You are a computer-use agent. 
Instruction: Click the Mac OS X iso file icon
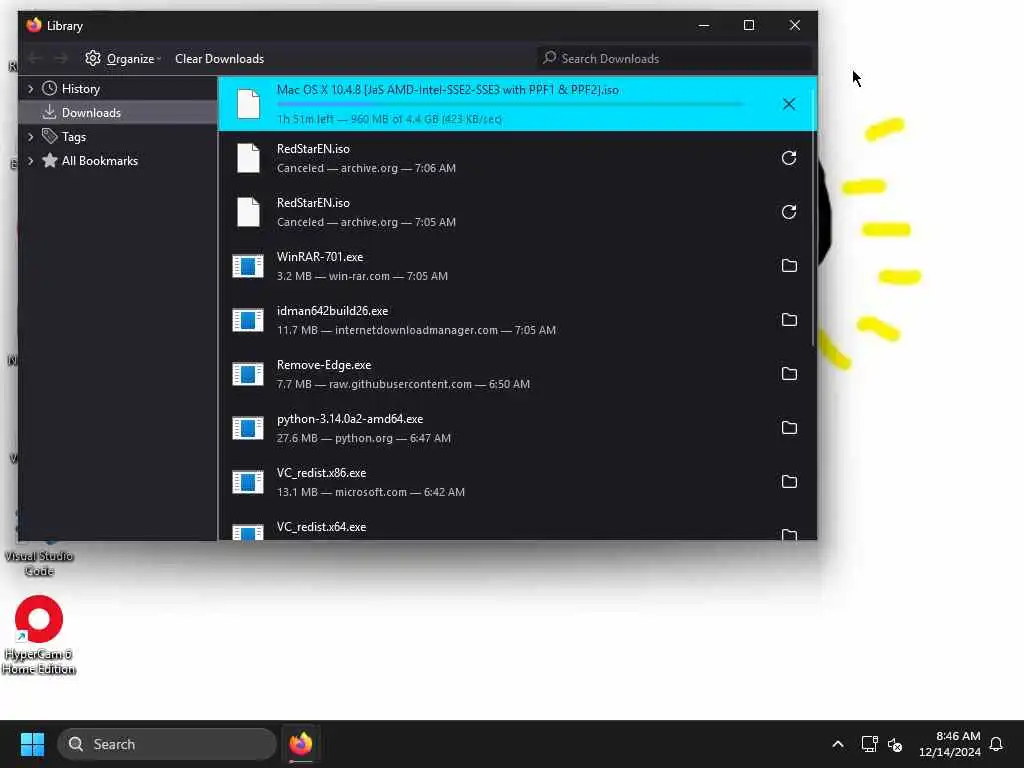[248, 104]
